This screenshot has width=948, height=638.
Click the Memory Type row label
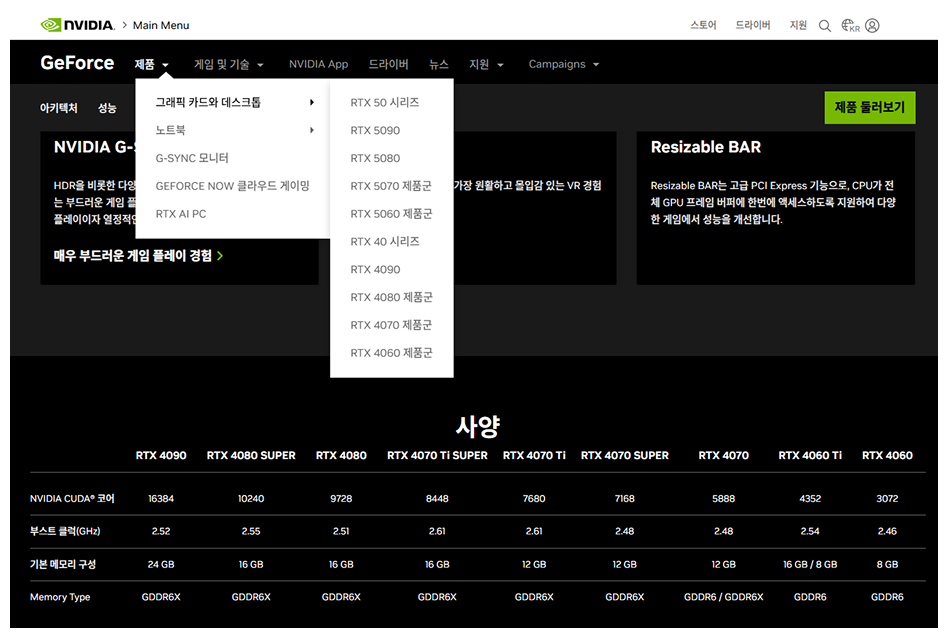[60, 597]
